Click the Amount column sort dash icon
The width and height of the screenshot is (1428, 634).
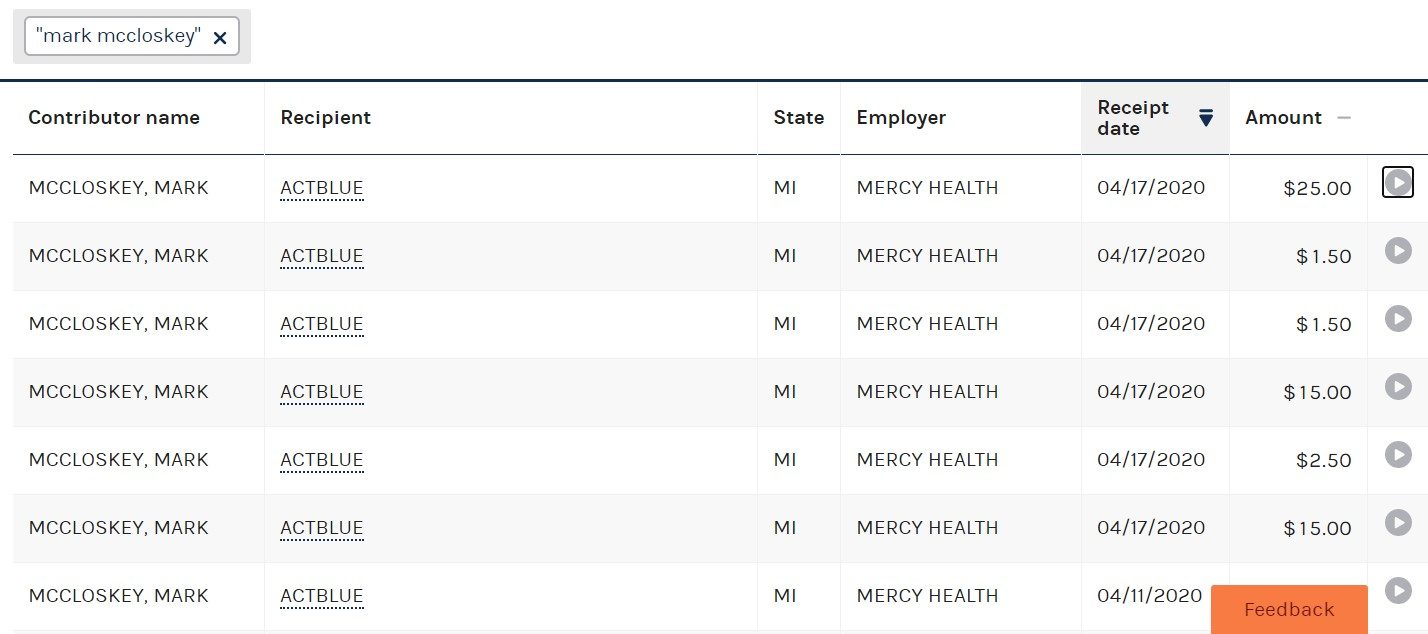tap(1344, 118)
